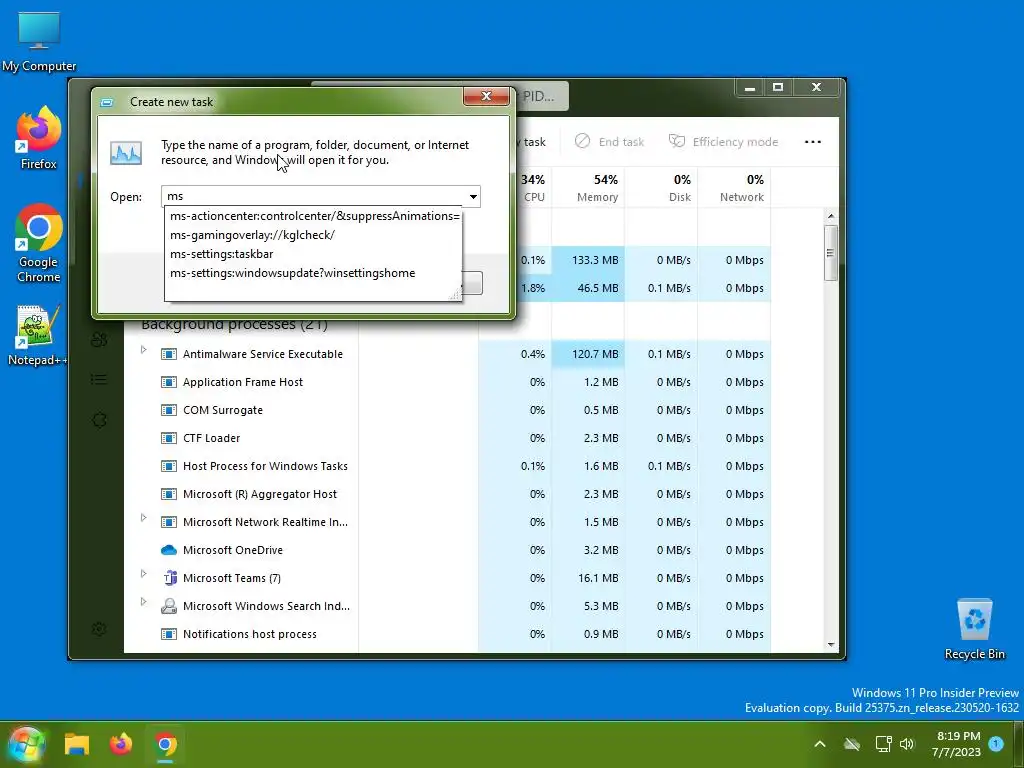Click the Microsoft Teams process icon
Viewport: 1024px width, 768px height.
(169, 578)
